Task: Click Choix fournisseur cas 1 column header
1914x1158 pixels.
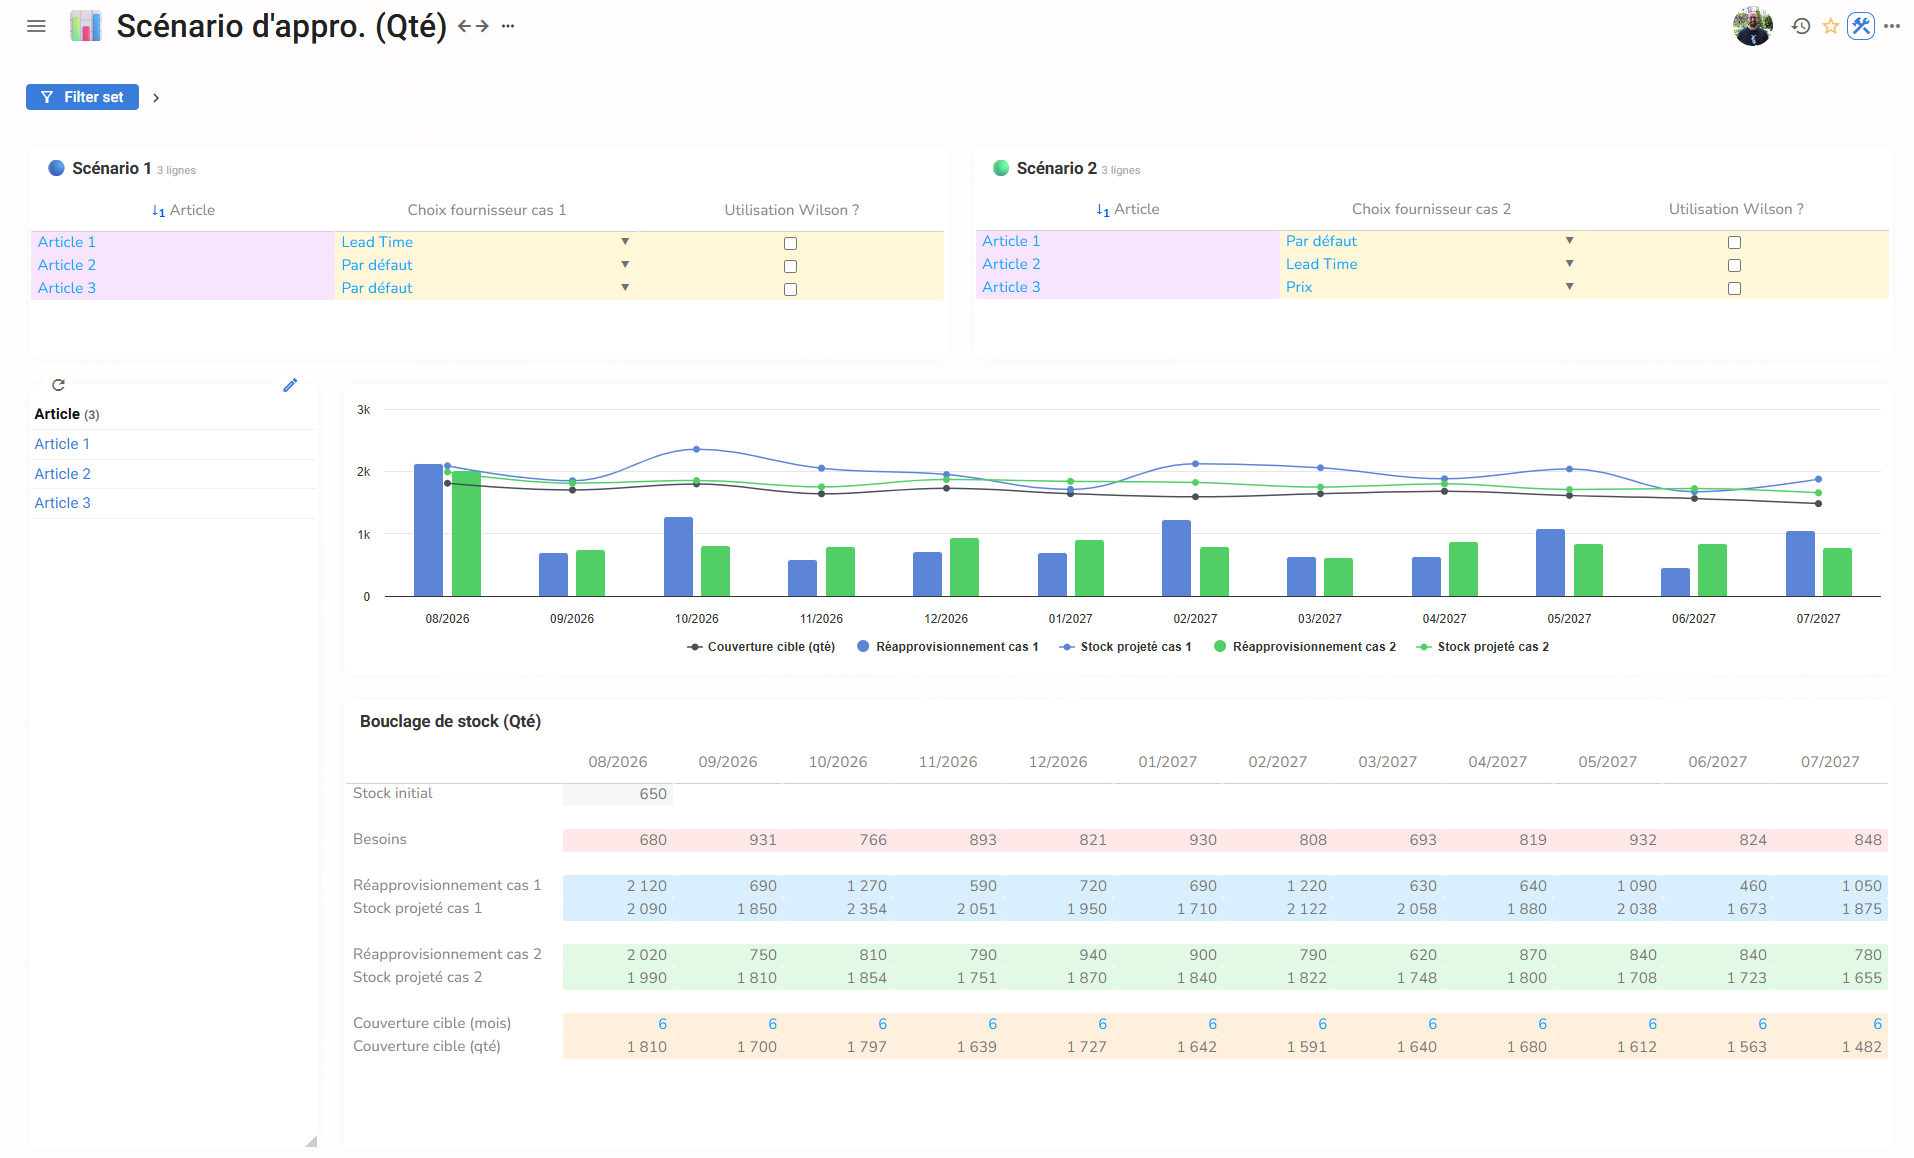Action: (x=487, y=210)
